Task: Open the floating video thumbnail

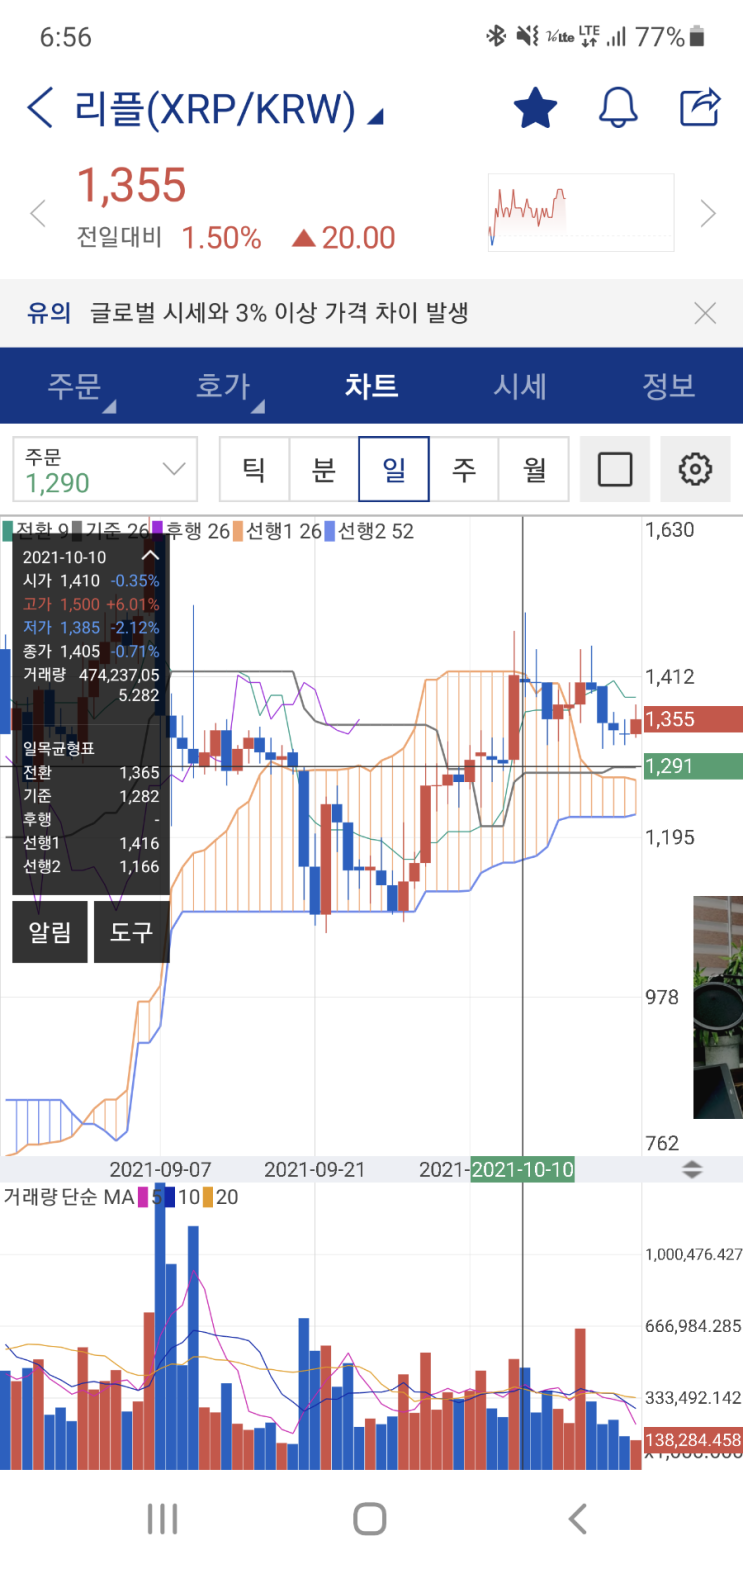Action: click(718, 1007)
